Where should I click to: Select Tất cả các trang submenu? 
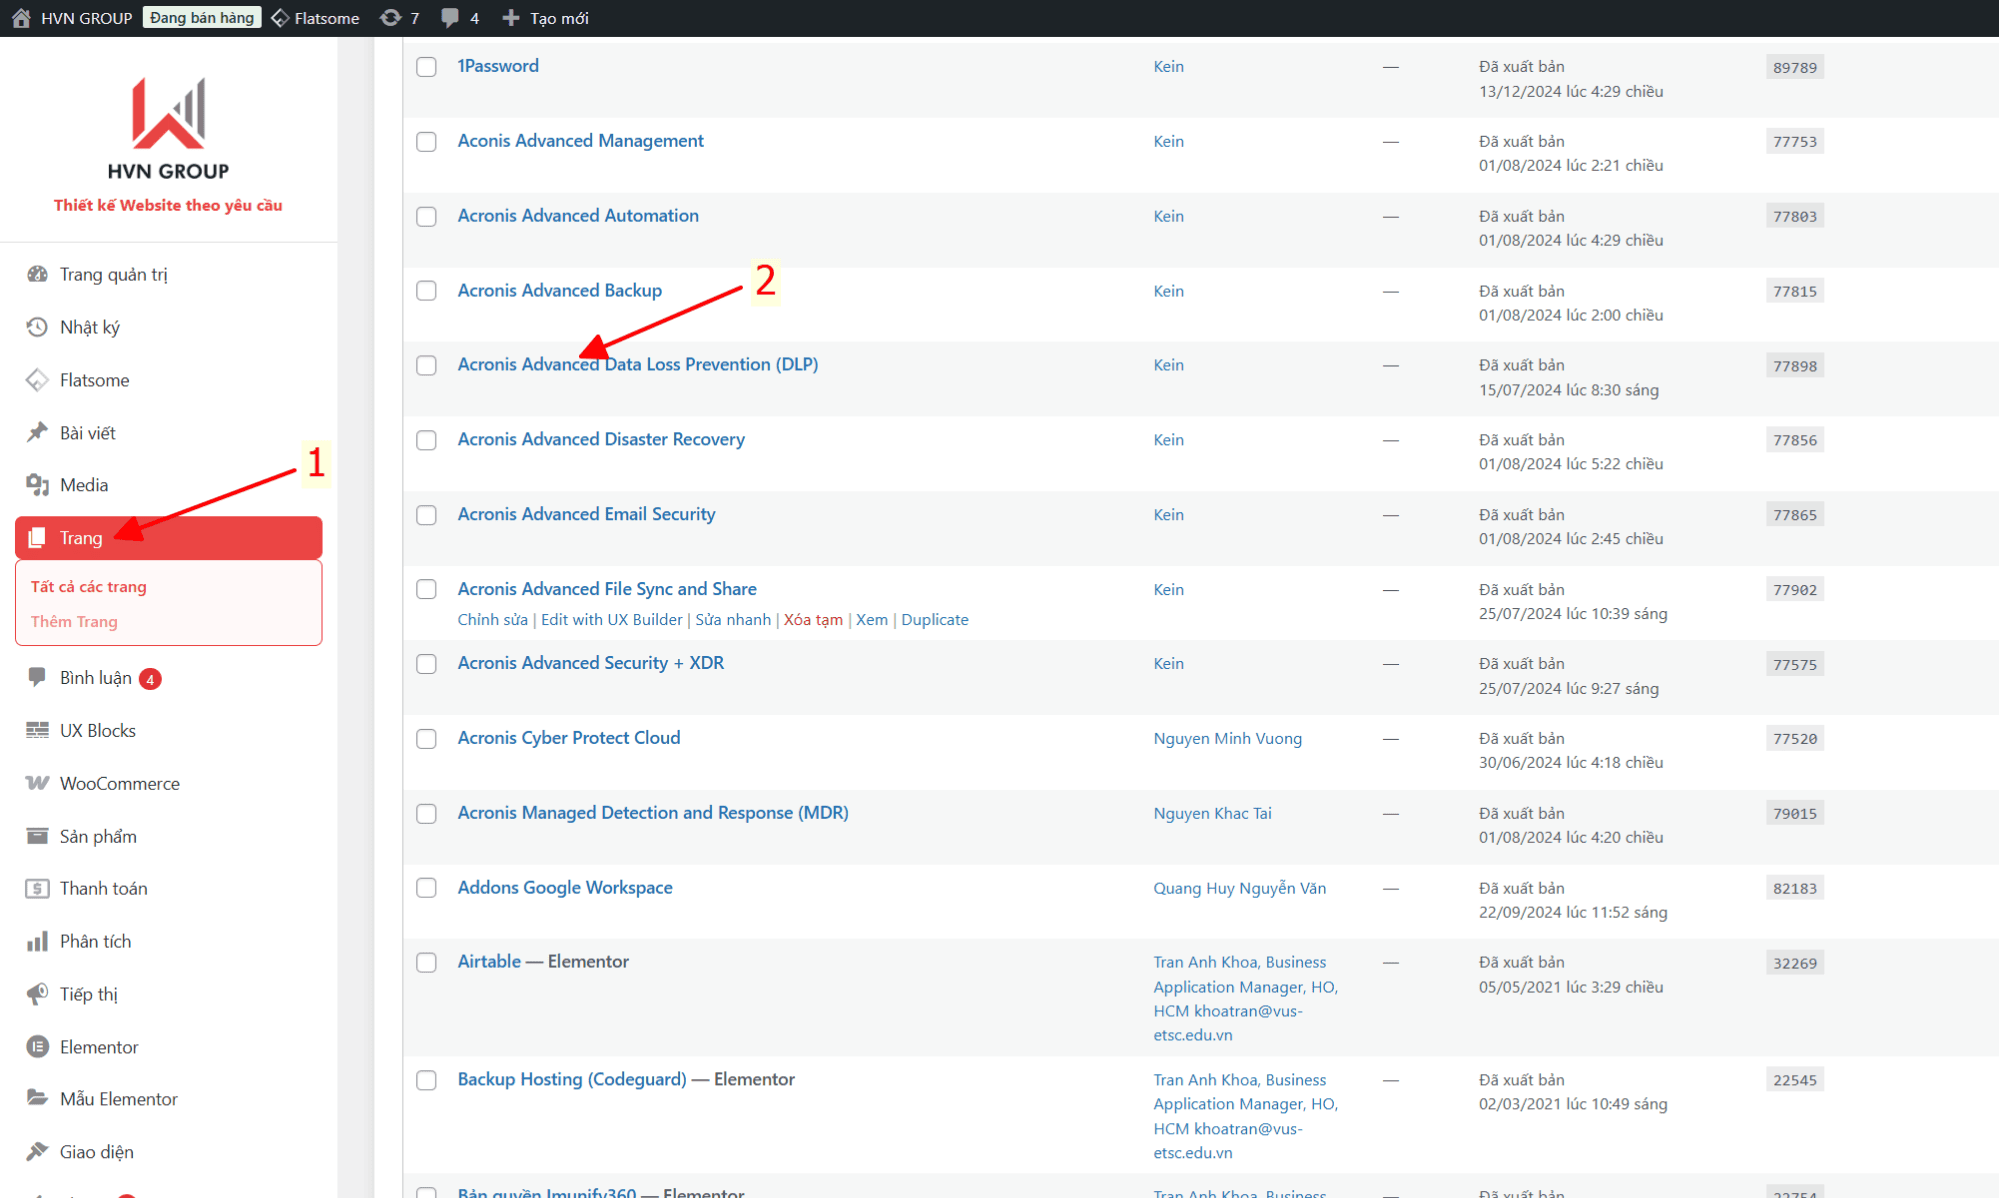88,587
